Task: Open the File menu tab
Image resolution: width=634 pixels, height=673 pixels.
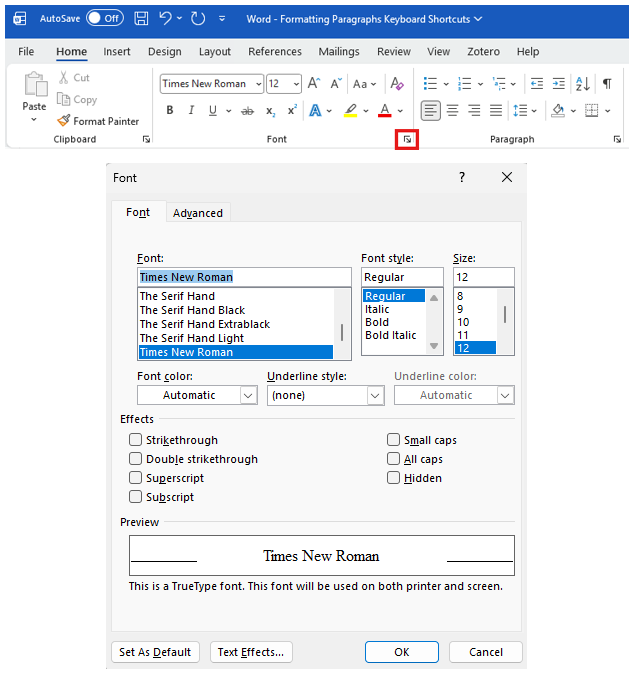Action: (26, 52)
